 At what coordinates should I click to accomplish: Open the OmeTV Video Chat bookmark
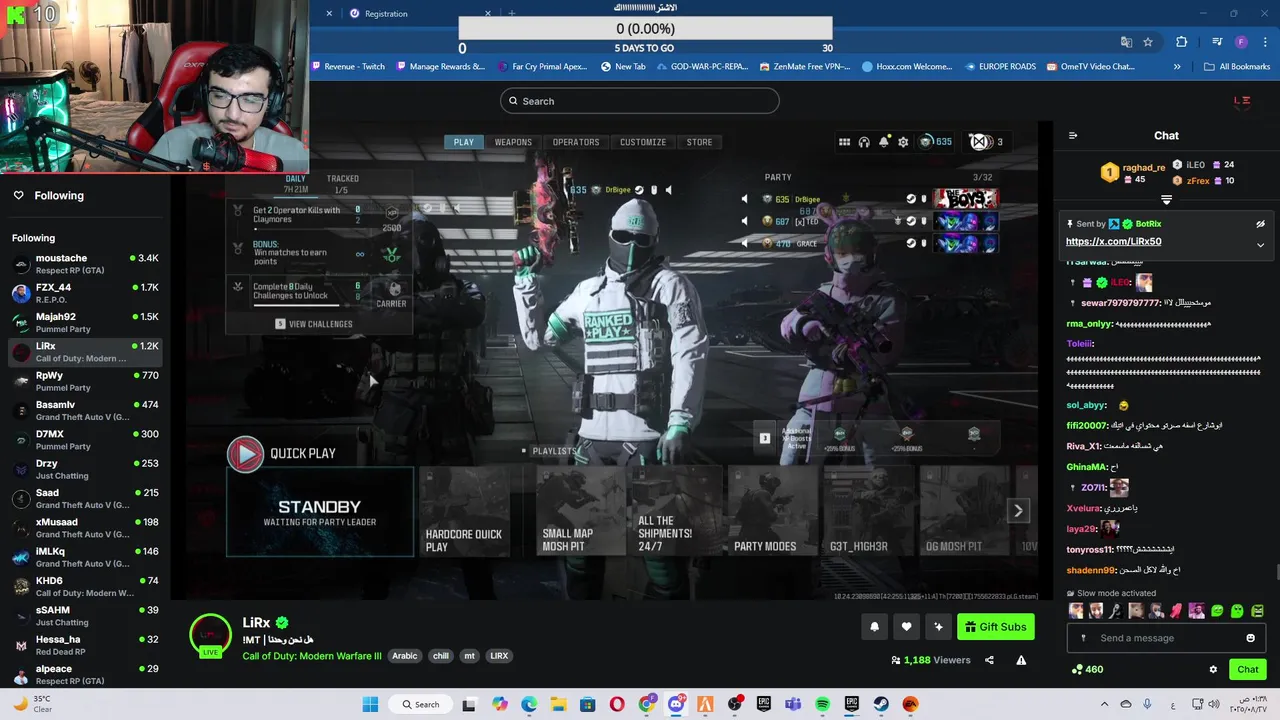click(x=1091, y=67)
